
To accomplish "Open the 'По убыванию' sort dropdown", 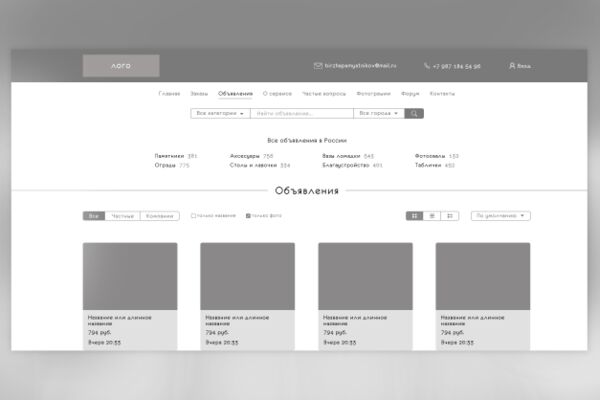I will [x=501, y=216].
